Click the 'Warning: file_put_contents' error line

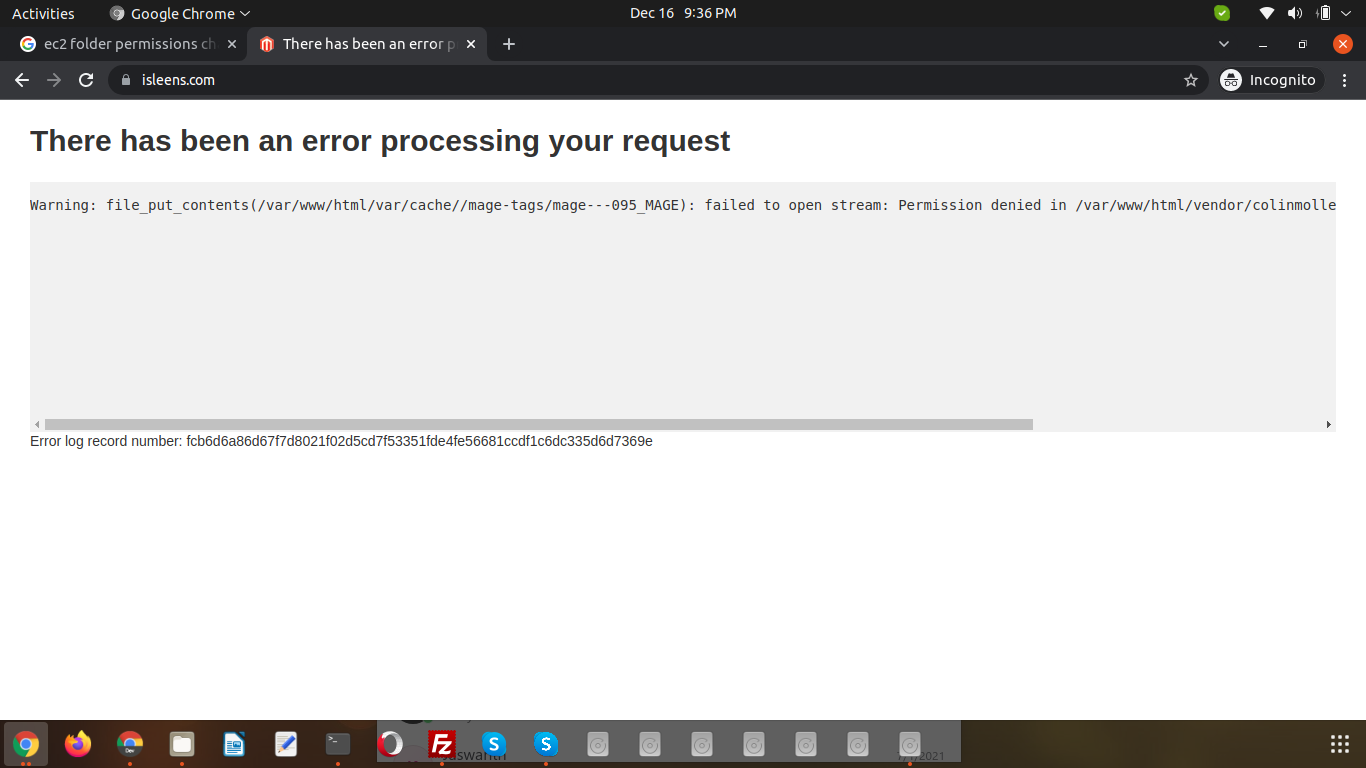point(683,205)
